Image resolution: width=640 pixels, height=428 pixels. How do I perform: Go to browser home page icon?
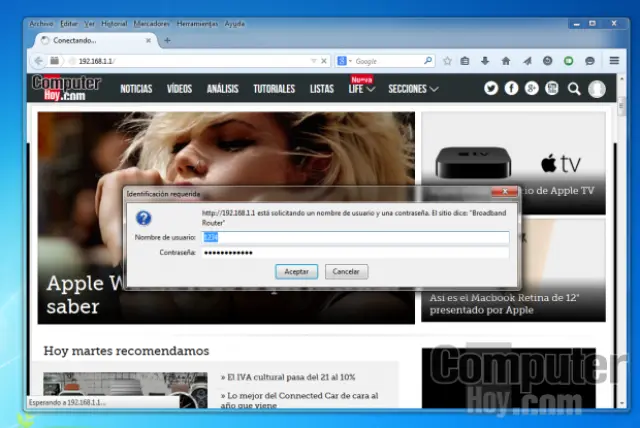coord(506,61)
